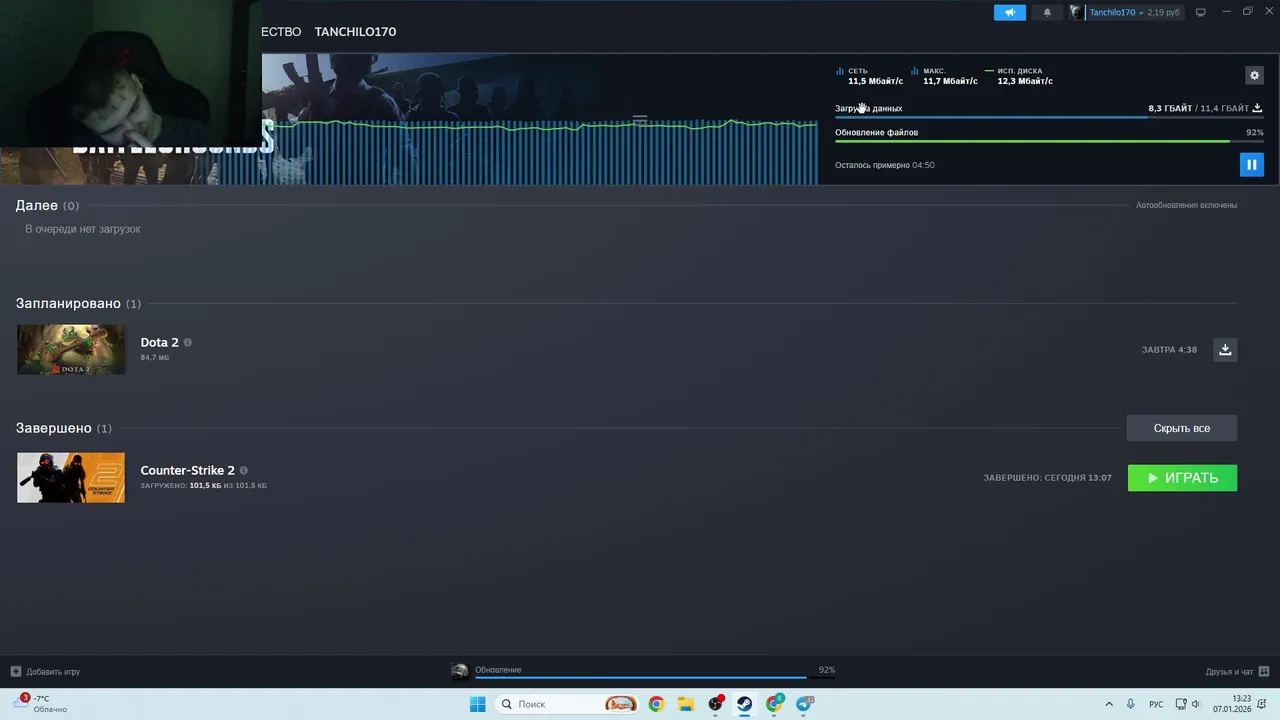
Task: Click ИГРАТЬ to launch Counter-Strike 2
Action: (x=1182, y=478)
